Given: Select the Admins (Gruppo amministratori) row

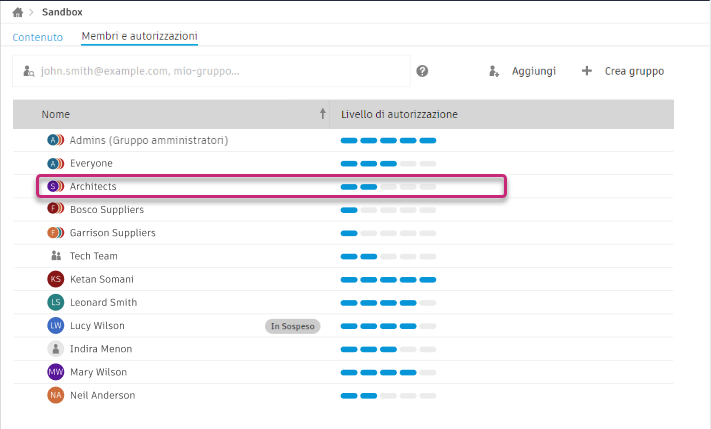Looking at the screenshot, I should [343, 140].
